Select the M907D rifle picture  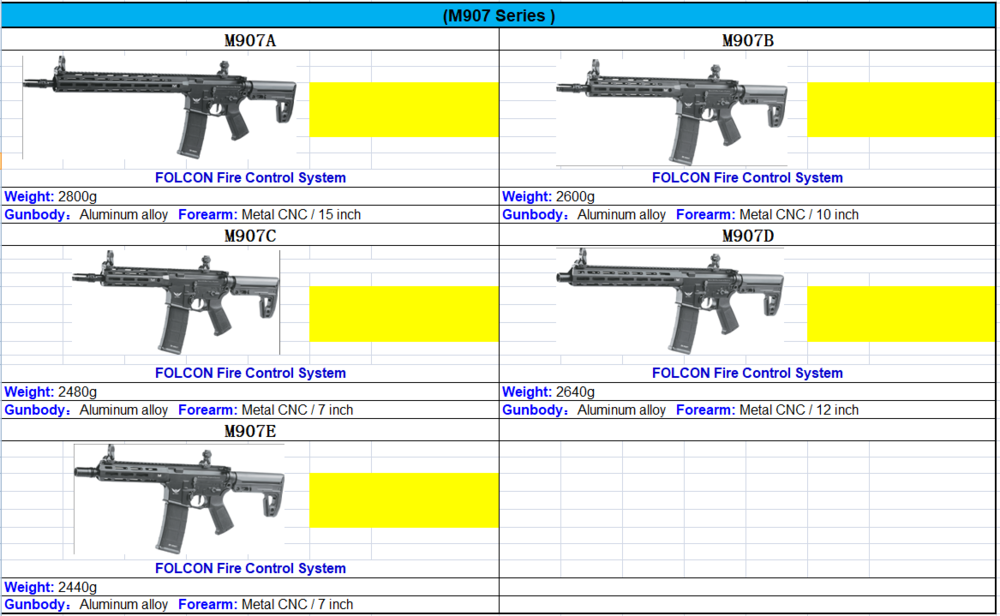670,300
